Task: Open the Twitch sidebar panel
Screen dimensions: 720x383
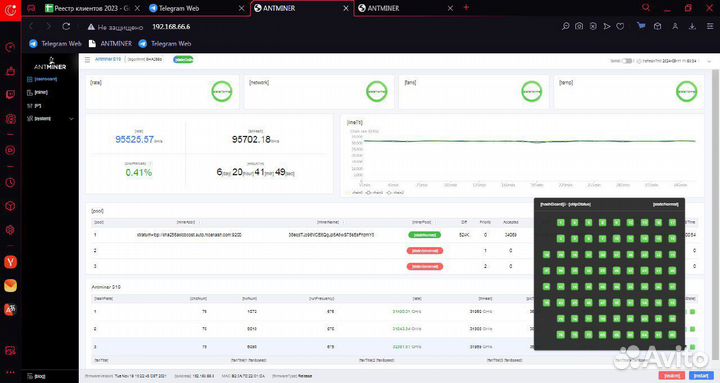Action: tap(10, 95)
